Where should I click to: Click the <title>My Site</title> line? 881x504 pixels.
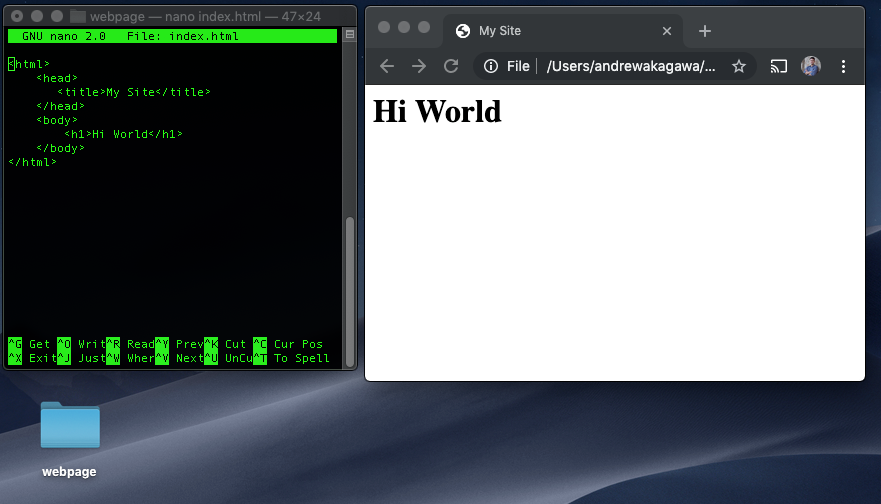[134, 92]
